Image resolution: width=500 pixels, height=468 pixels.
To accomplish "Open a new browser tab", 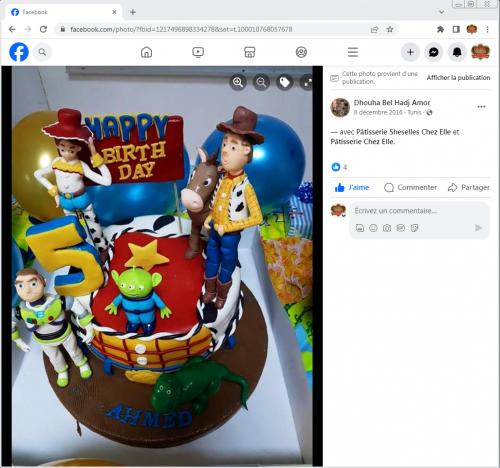I will [133, 12].
